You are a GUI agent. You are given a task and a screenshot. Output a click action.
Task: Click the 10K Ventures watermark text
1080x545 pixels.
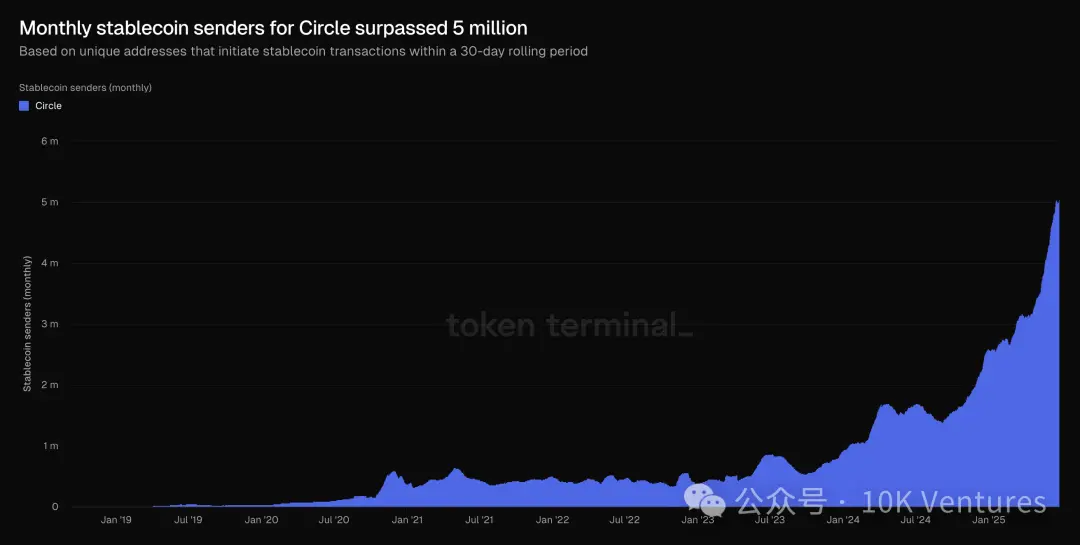(x=954, y=501)
